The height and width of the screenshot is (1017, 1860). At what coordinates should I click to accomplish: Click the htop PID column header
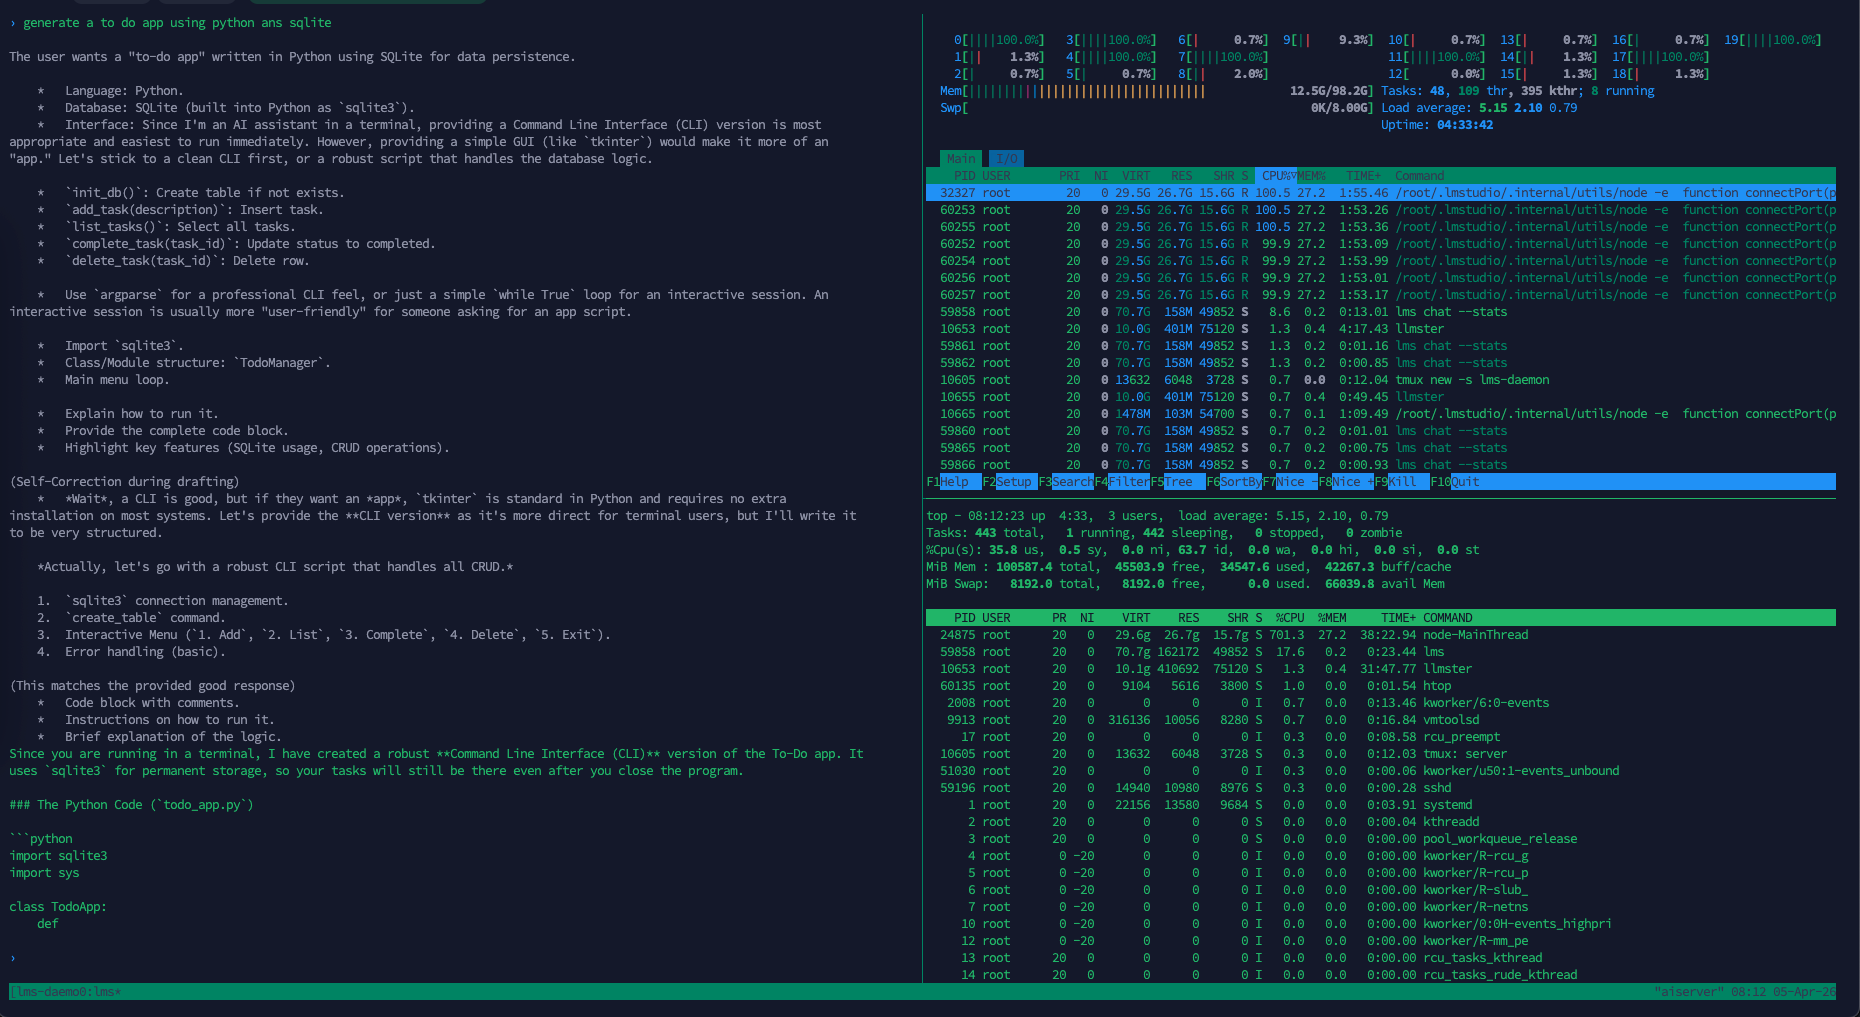964,176
